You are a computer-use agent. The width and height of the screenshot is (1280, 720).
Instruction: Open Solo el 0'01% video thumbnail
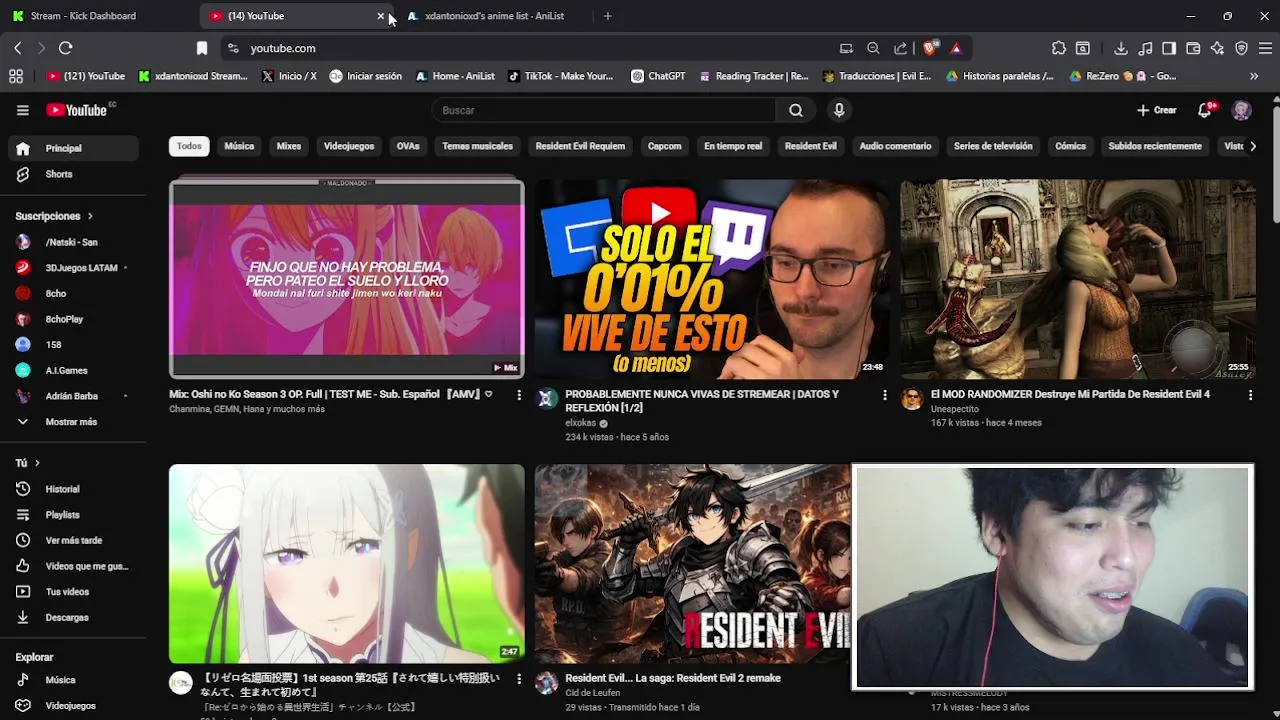(712, 279)
